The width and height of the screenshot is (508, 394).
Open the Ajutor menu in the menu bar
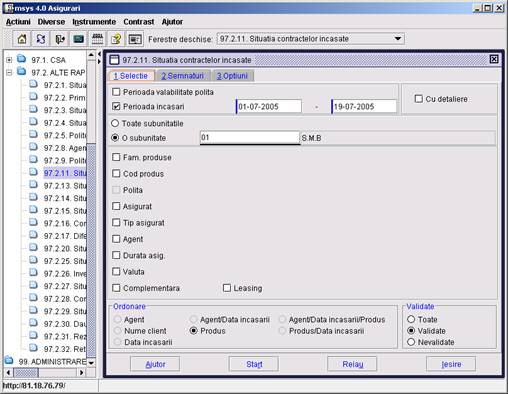pyautogui.click(x=172, y=22)
